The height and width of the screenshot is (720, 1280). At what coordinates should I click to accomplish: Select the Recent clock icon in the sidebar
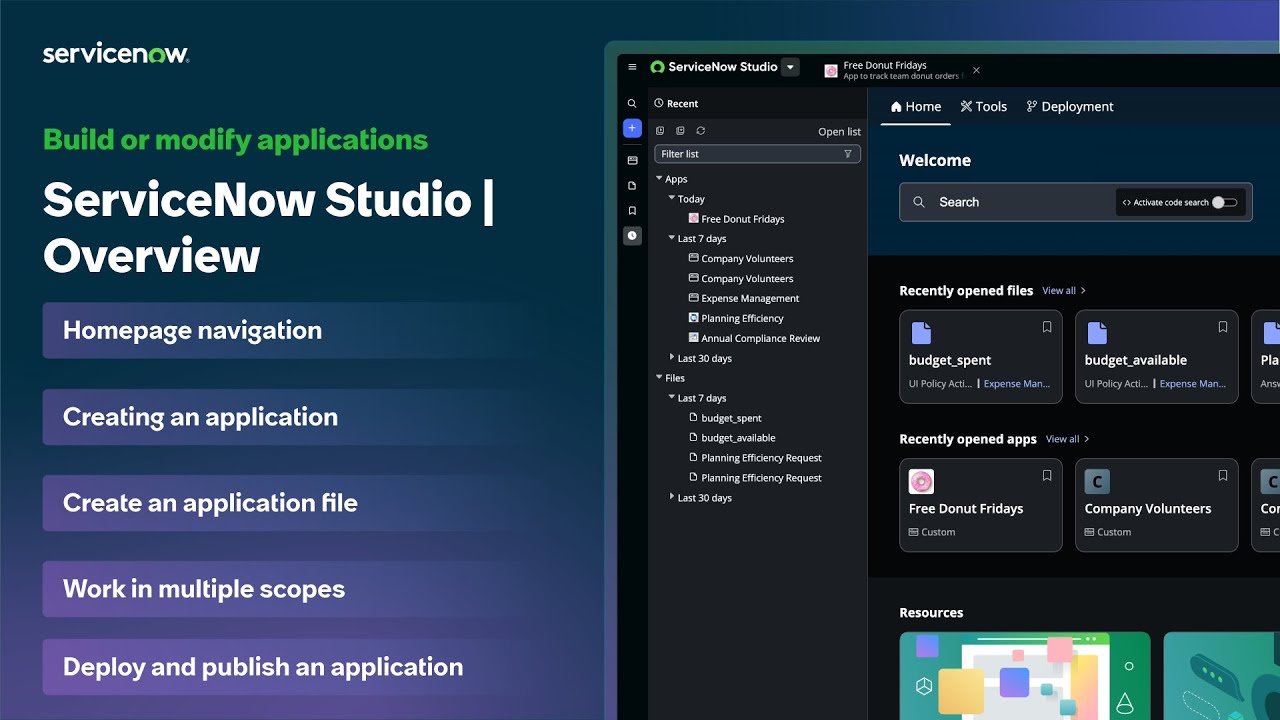(632, 235)
